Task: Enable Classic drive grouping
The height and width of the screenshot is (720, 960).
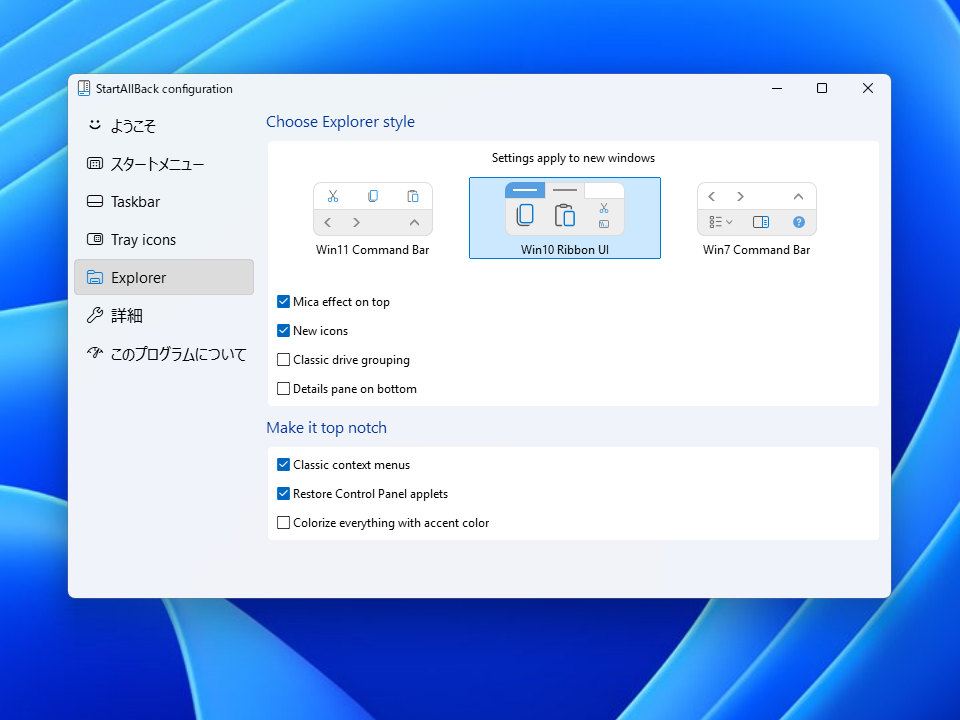Action: click(283, 359)
